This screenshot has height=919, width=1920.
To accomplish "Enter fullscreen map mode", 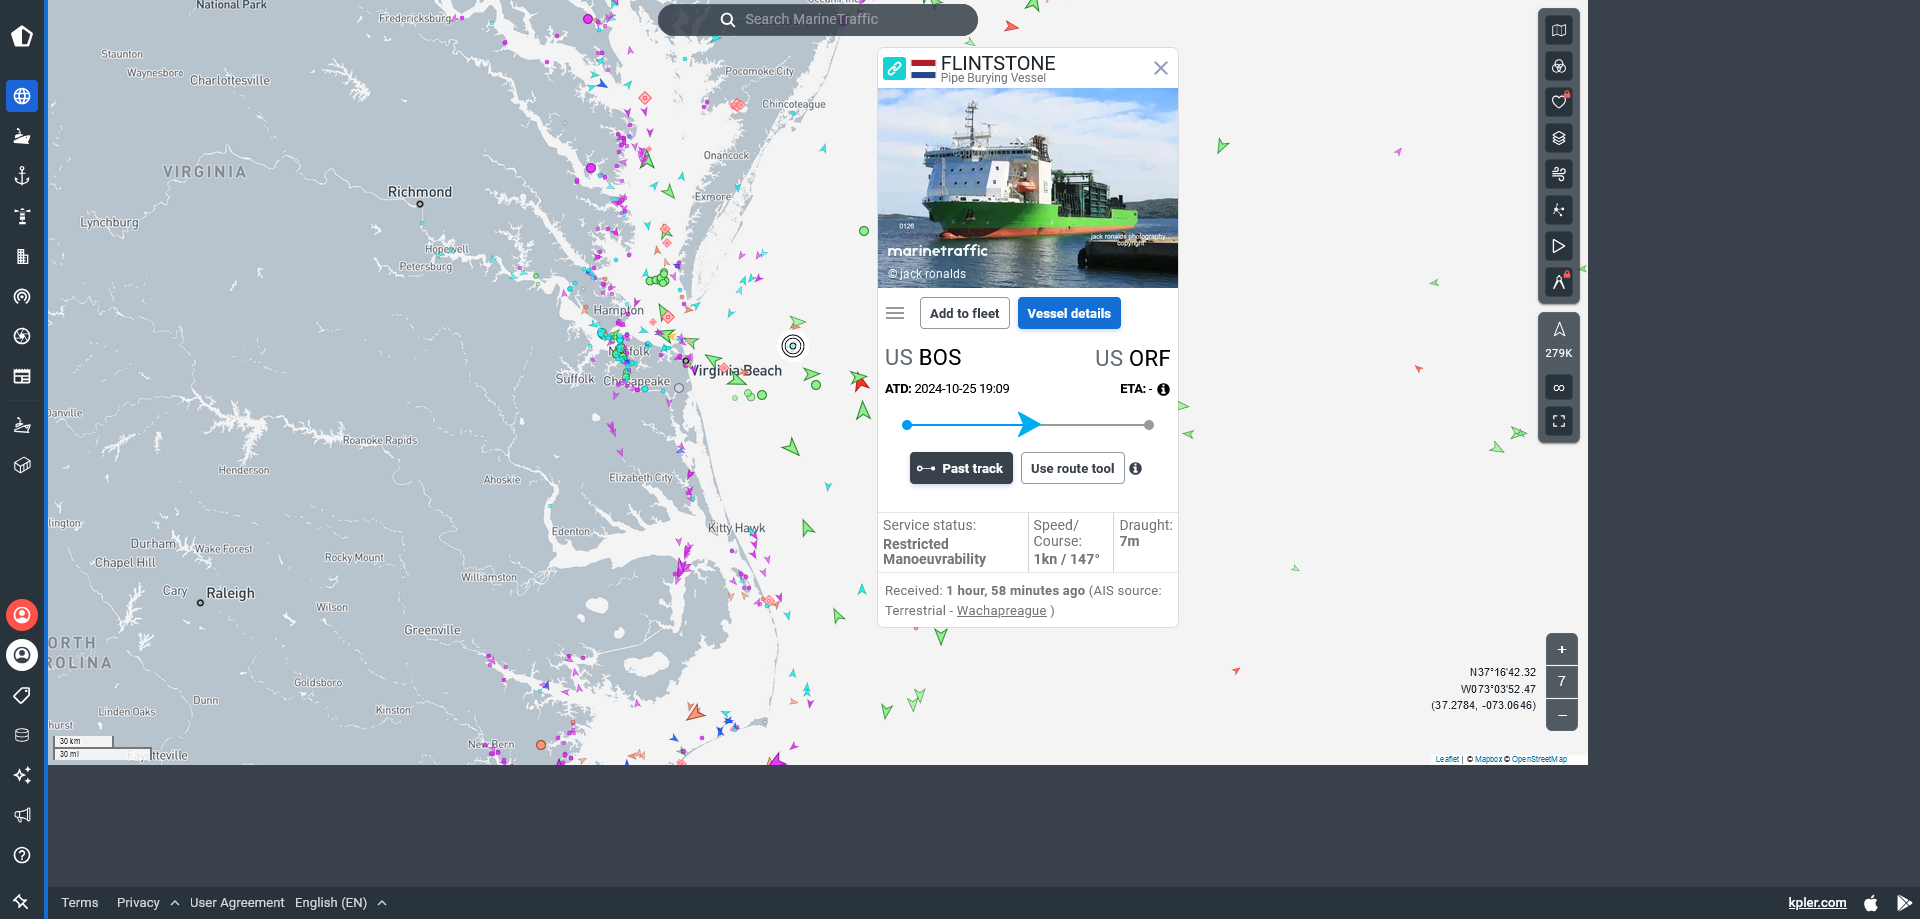I will pos(1559,421).
